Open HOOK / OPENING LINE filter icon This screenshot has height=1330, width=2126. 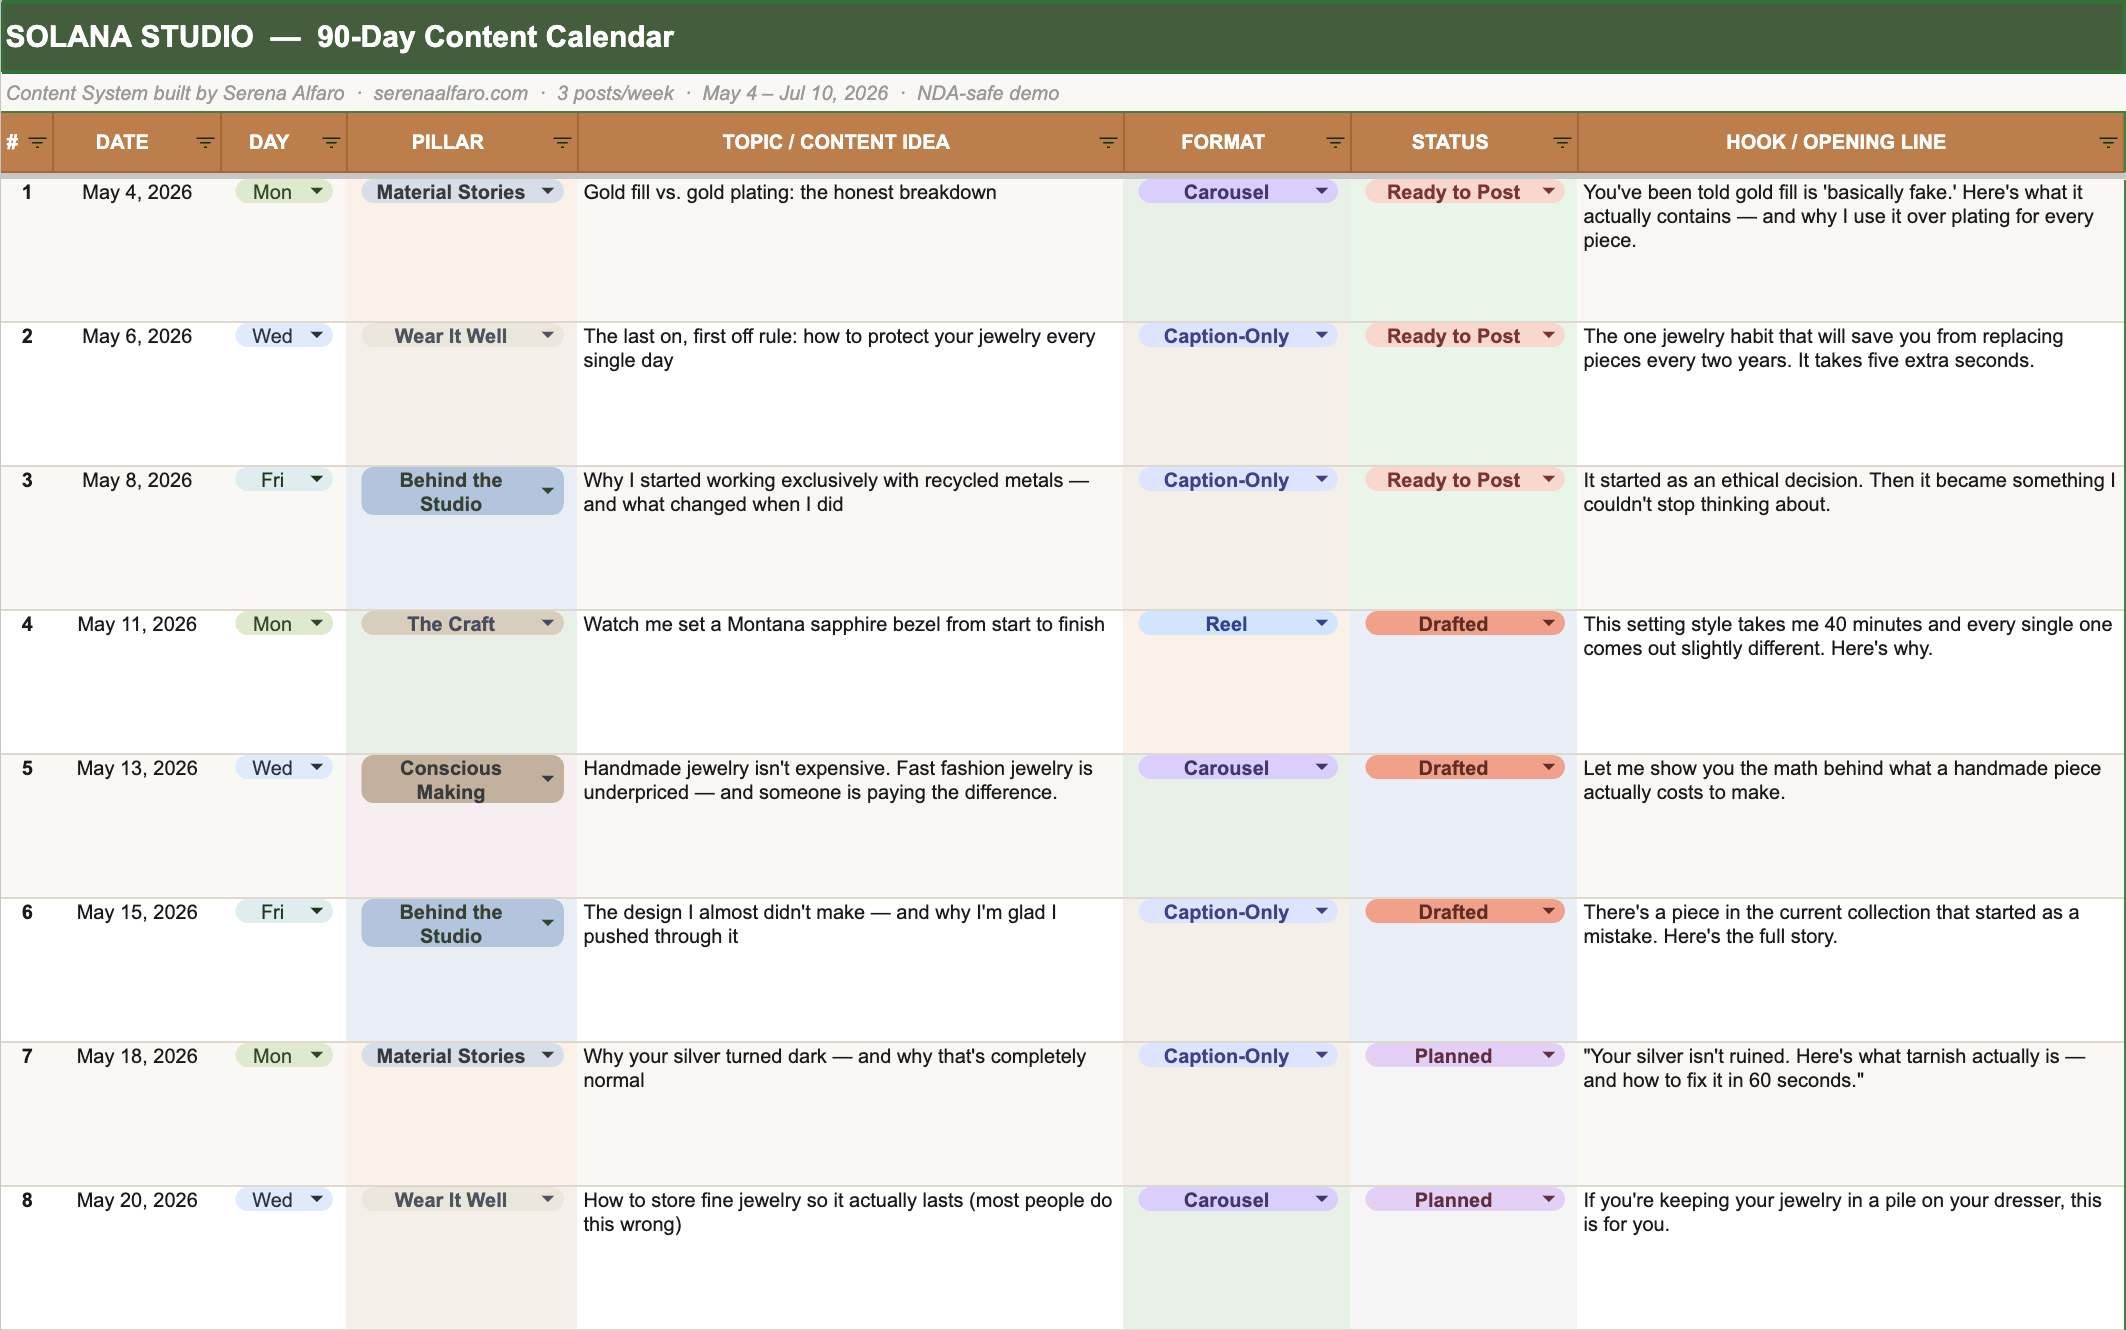coord(2108,143)
